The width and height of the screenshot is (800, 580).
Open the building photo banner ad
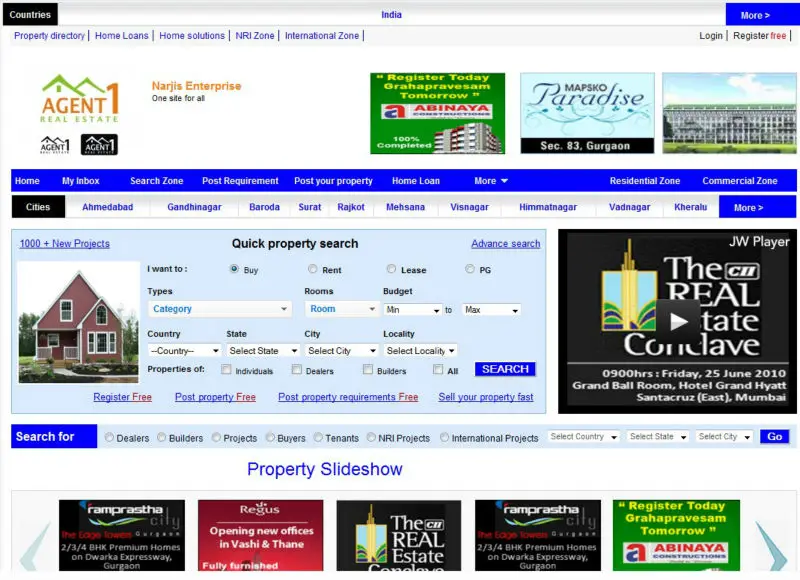pyautogui.click(x=730, y=113)
